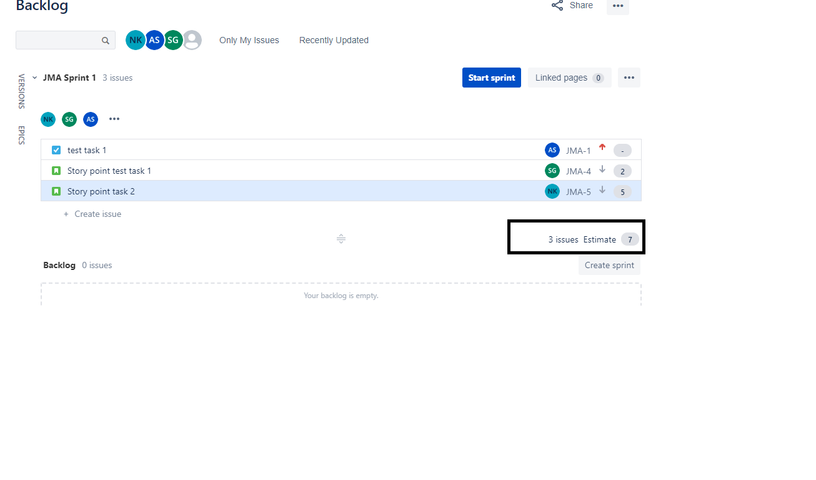Click plus icon beside Create issue

[x=66, y=214]
